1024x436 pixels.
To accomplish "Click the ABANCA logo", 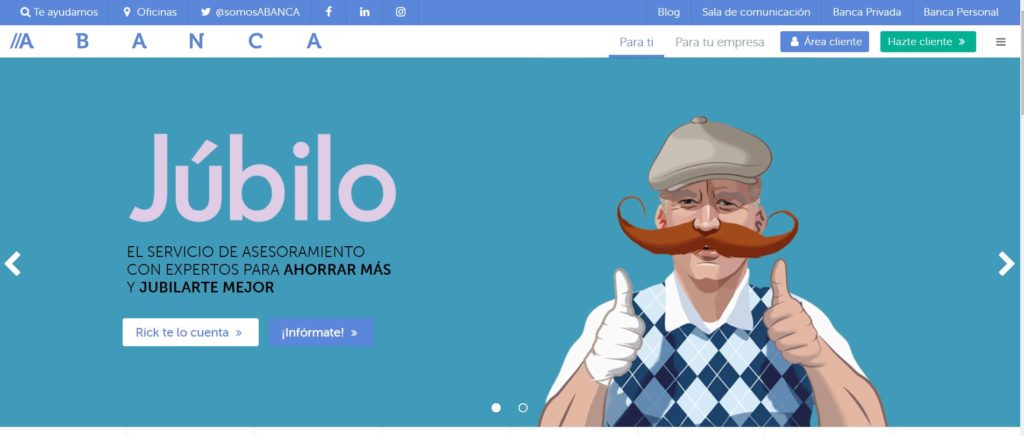I will [167, 42].
